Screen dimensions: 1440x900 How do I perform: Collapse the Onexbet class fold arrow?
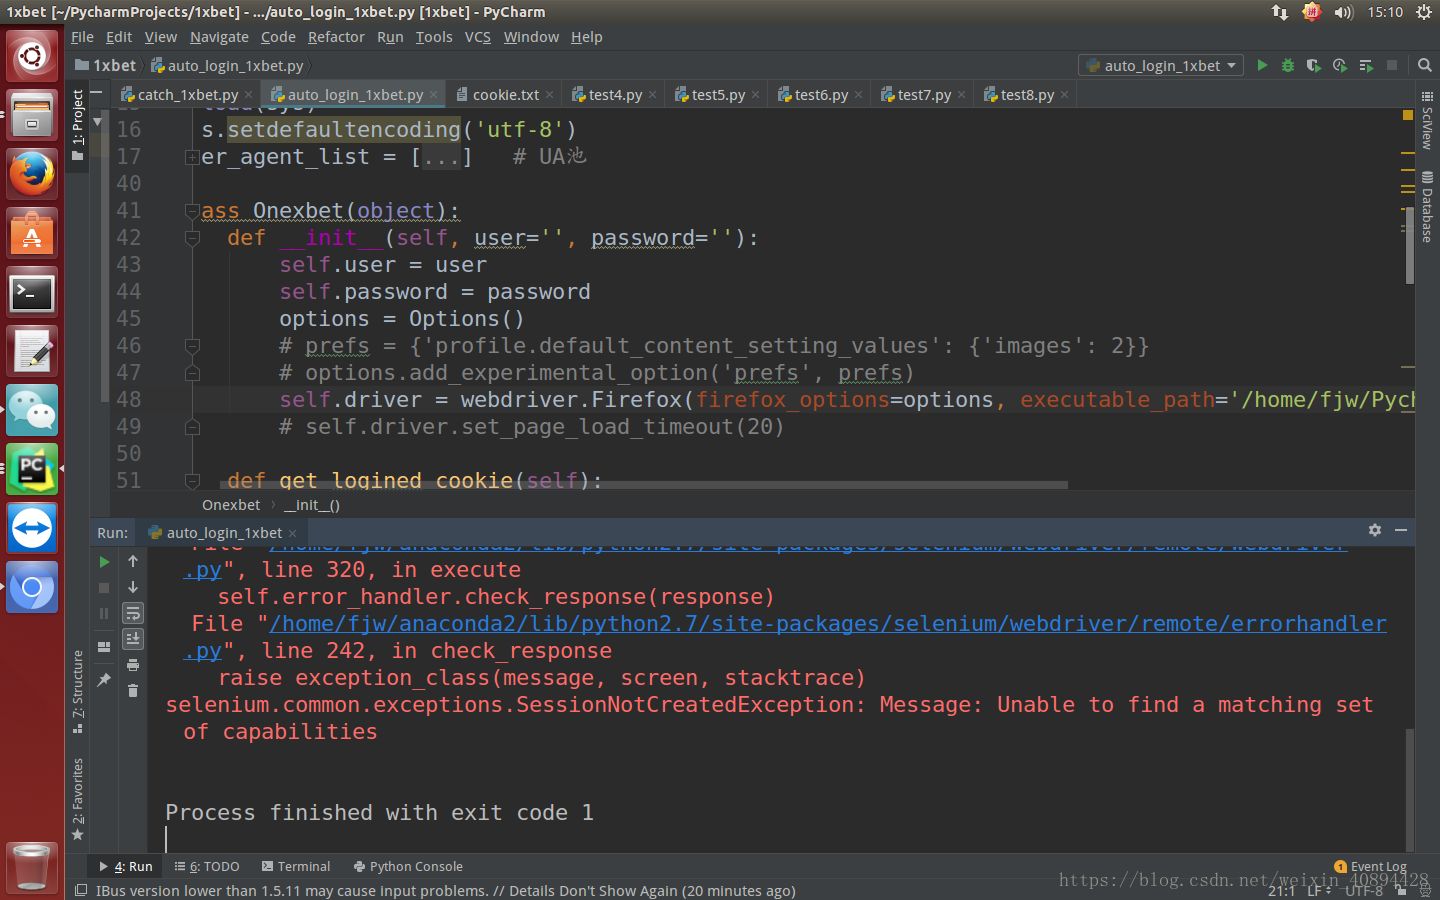click(192, 210)
